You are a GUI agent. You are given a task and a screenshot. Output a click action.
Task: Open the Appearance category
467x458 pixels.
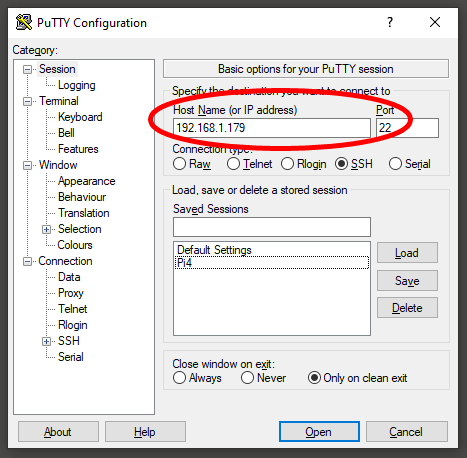point(87,181)
